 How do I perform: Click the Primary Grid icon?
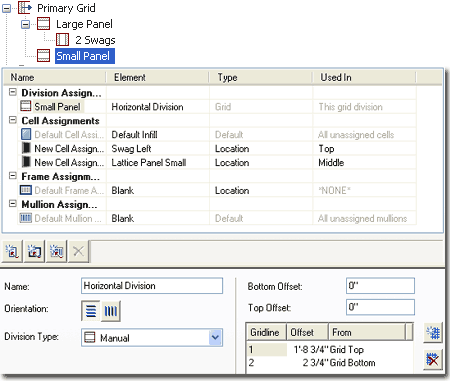click(x=24, y=8)
